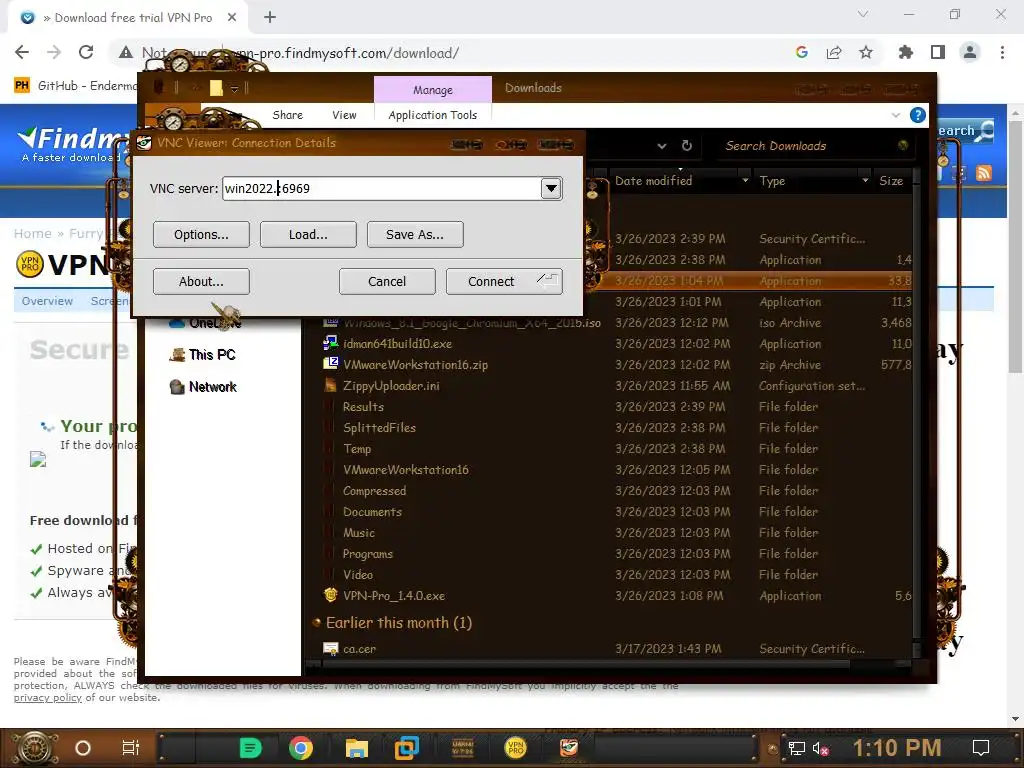The width and height of the screenshot is (1024, 768).
Task: Click the Save As... button
Action: [x=415, y=234]
